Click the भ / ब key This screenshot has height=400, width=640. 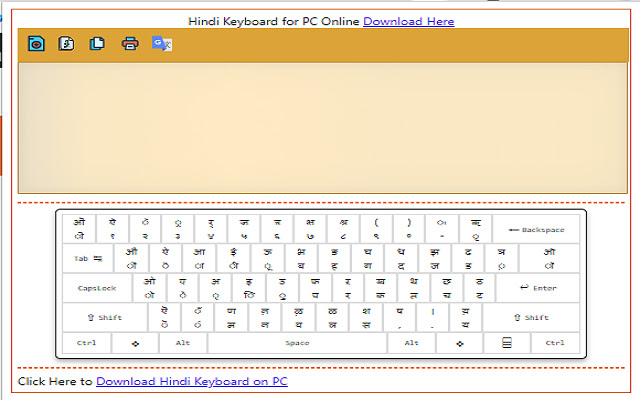tap(301, 258)
